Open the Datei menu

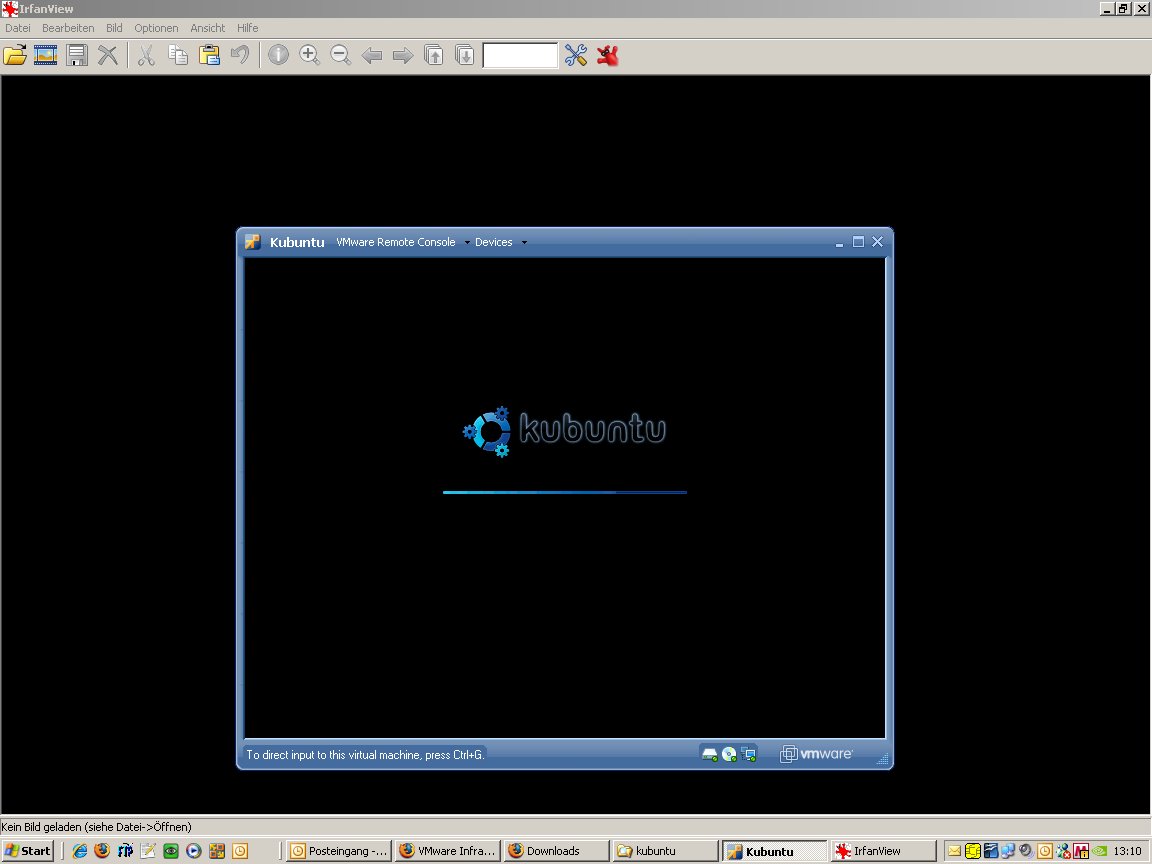(x=18, y=28)
